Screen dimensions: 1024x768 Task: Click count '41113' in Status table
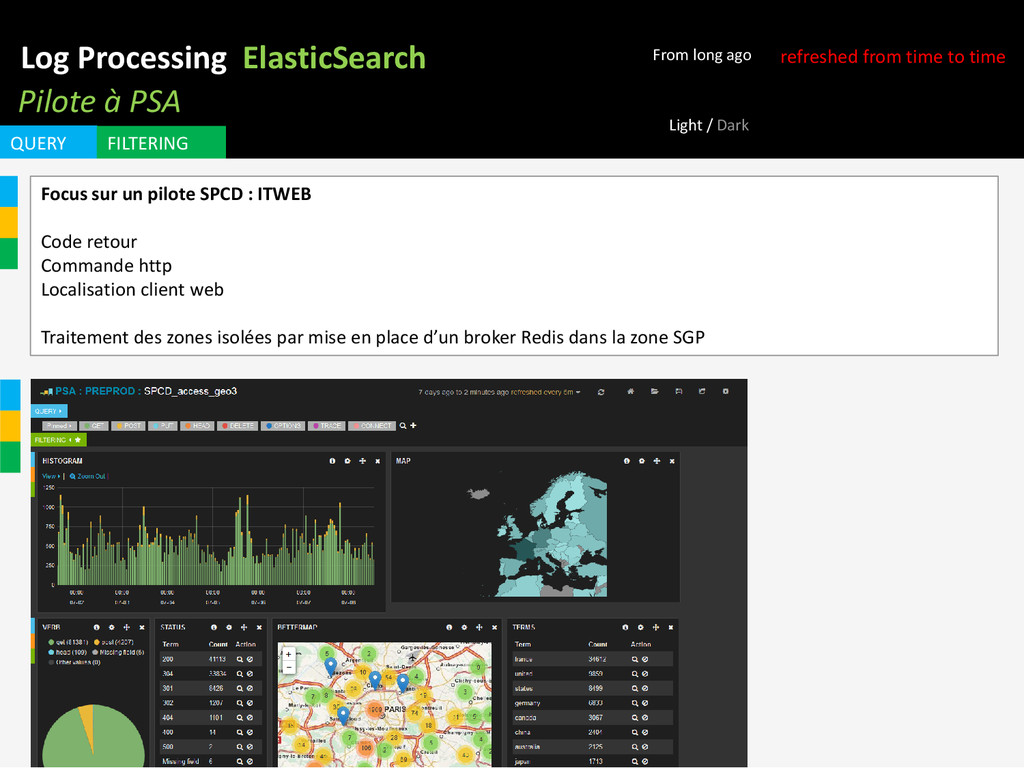pos(217,660)
